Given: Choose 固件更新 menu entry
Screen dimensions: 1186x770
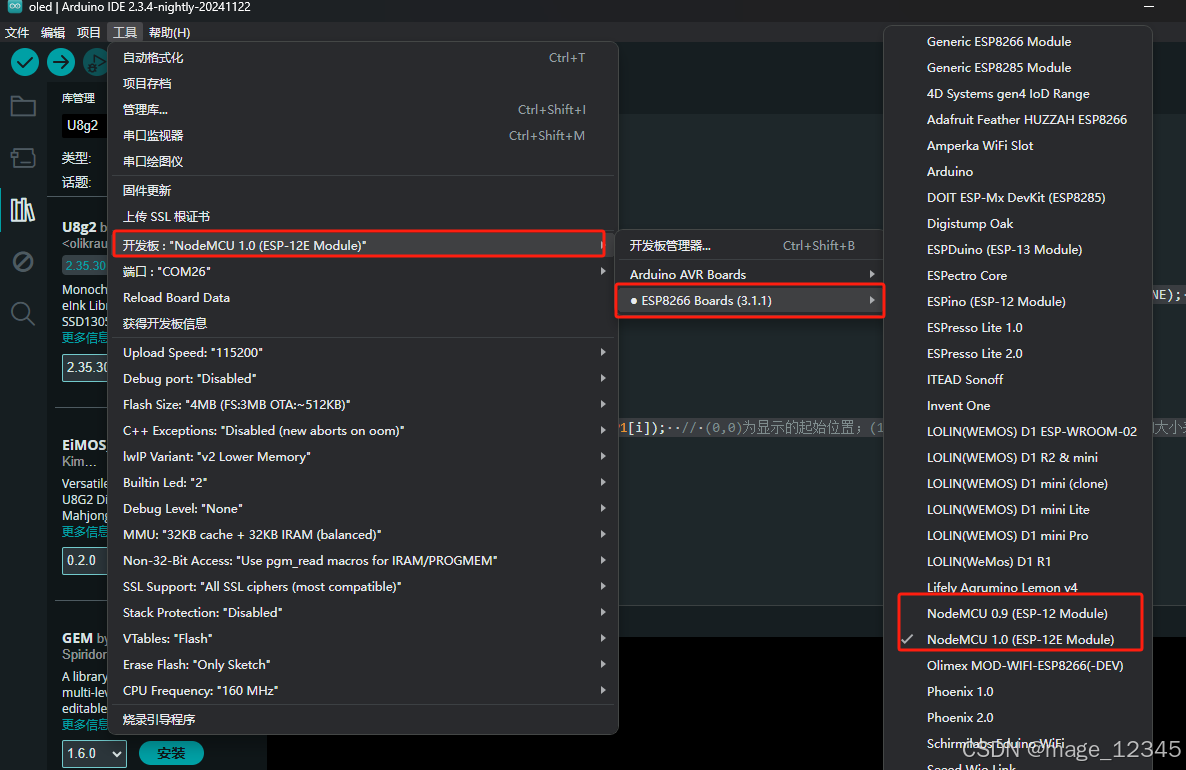Looking at the screenshot, I should click(x=363, y=191).
